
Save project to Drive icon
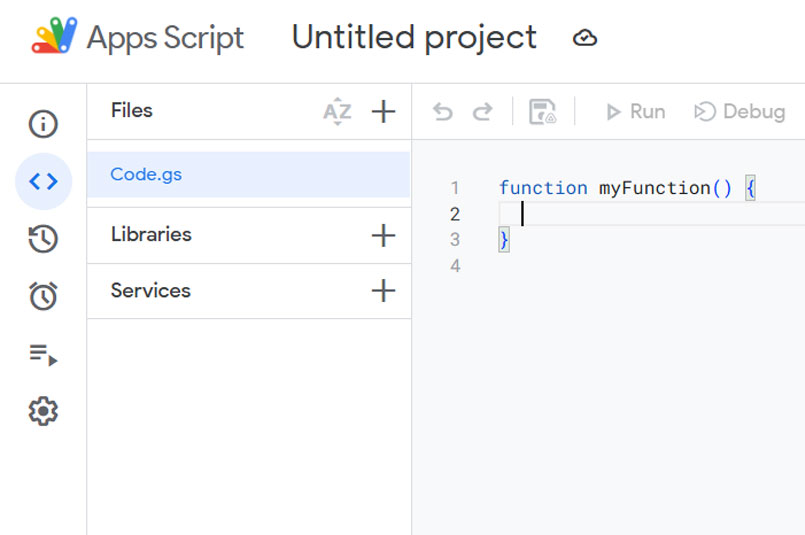click(543, 111)
